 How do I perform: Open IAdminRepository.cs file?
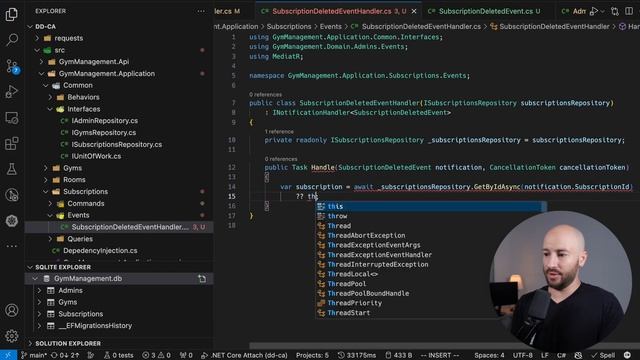coord(104,121)
